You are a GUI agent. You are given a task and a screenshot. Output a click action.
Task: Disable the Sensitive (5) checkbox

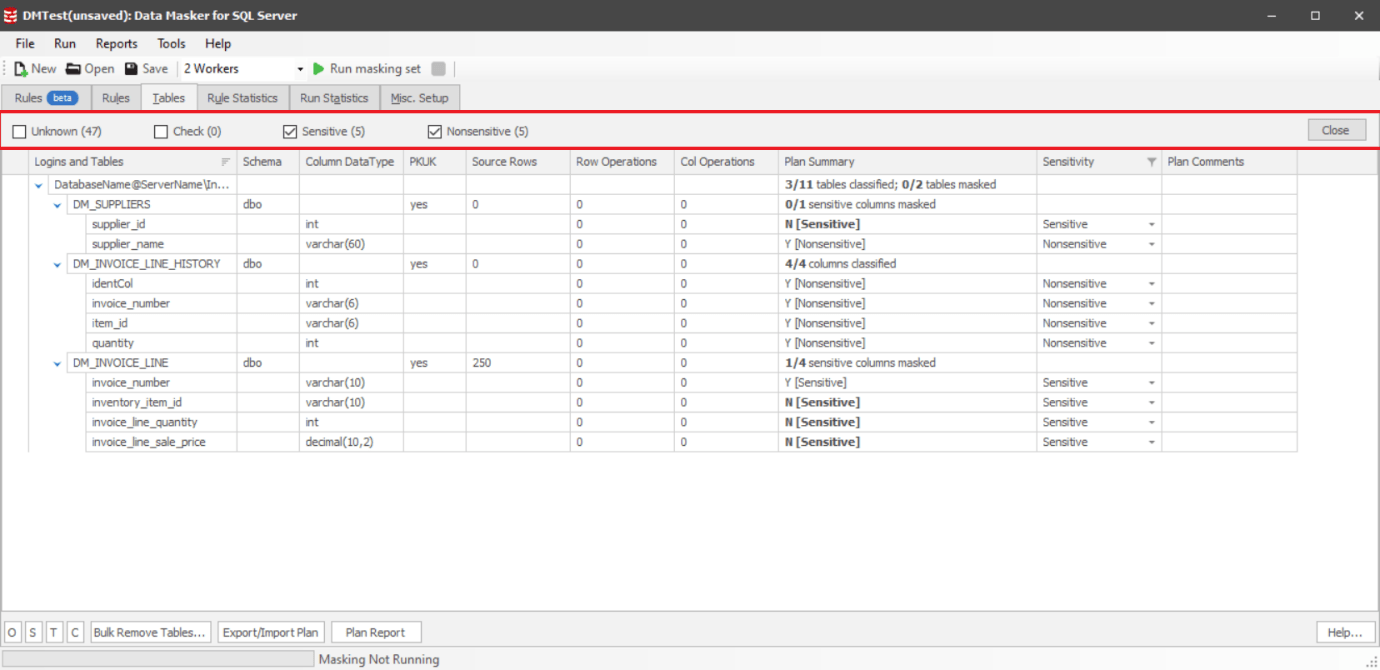(290, 131)
